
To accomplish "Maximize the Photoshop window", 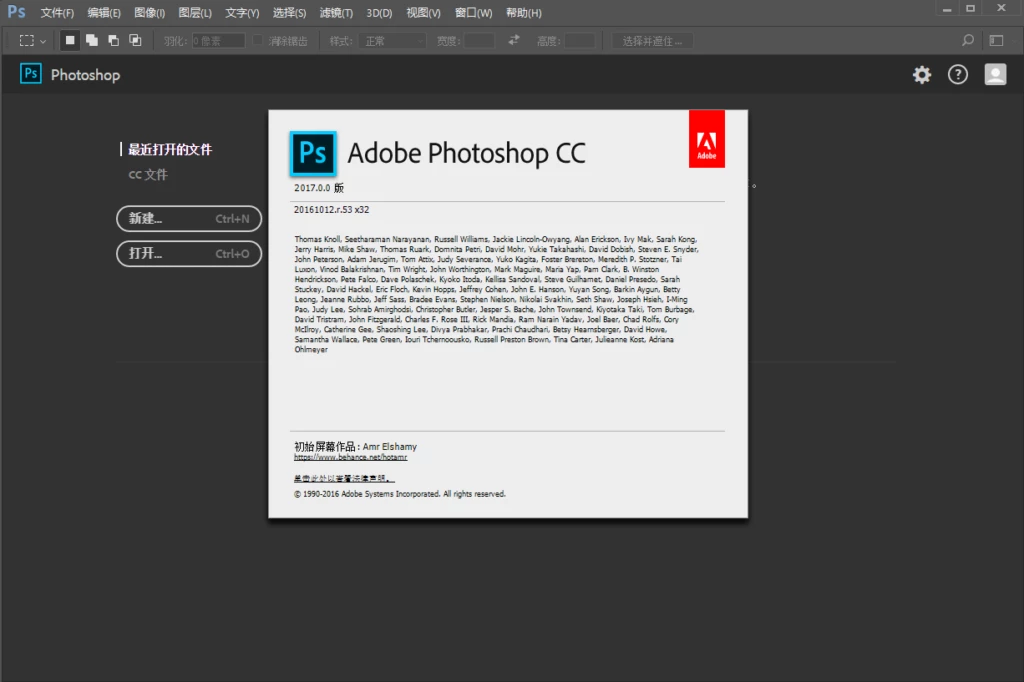I will pyautogui.click(x=970, y=8).
